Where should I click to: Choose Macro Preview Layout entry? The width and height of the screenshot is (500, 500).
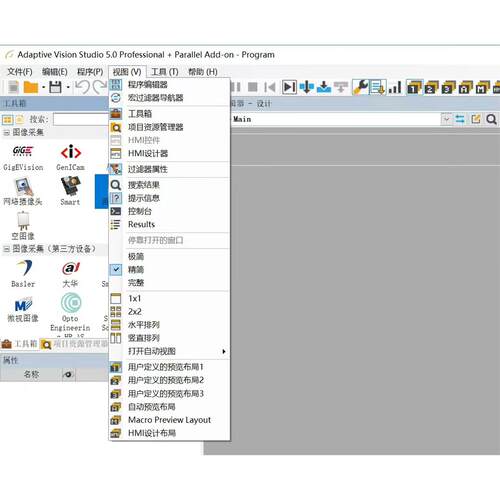(x=169, y=420)
